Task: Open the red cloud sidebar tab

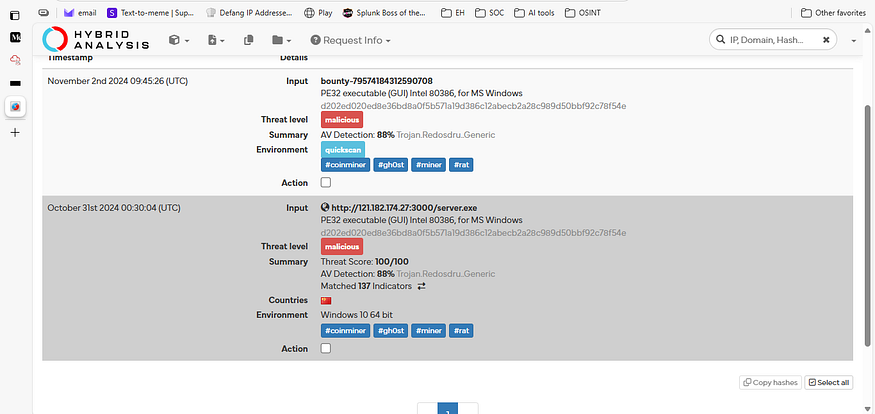Action: [15, 59]
